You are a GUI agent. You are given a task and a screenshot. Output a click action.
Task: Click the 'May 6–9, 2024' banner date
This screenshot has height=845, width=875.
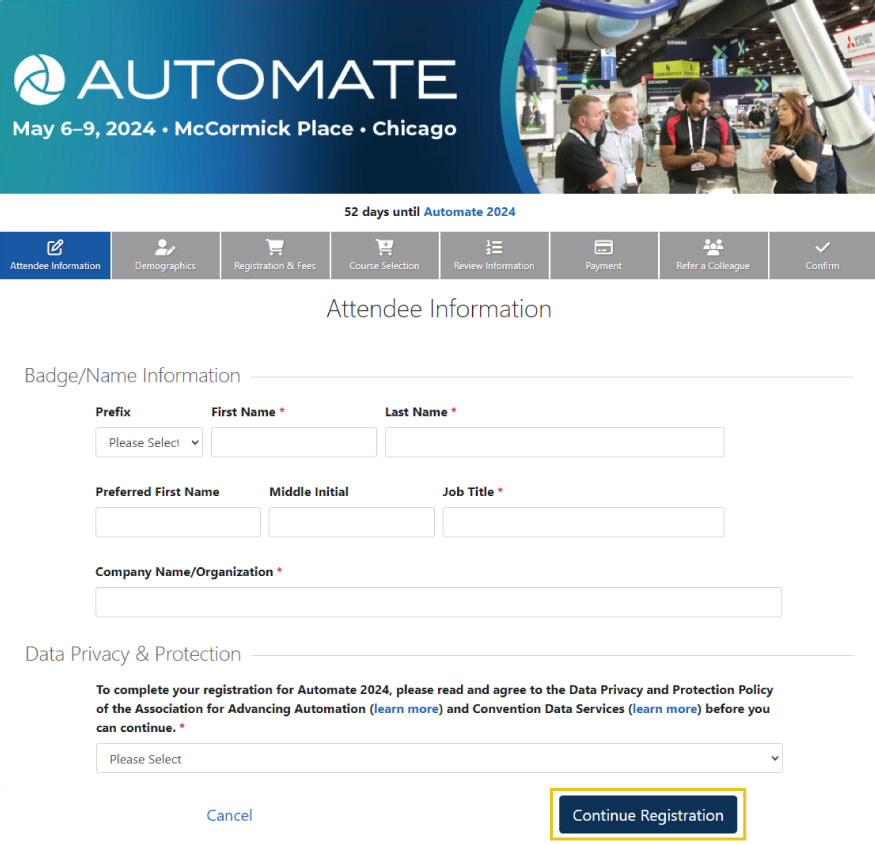(x=84, y=129)
